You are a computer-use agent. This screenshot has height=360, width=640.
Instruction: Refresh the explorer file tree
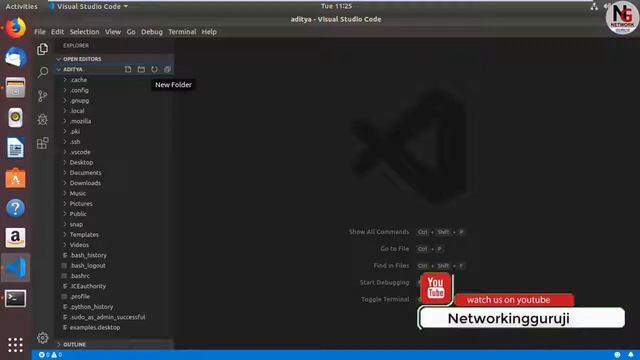pyautogui.click(x=154, y=69)
